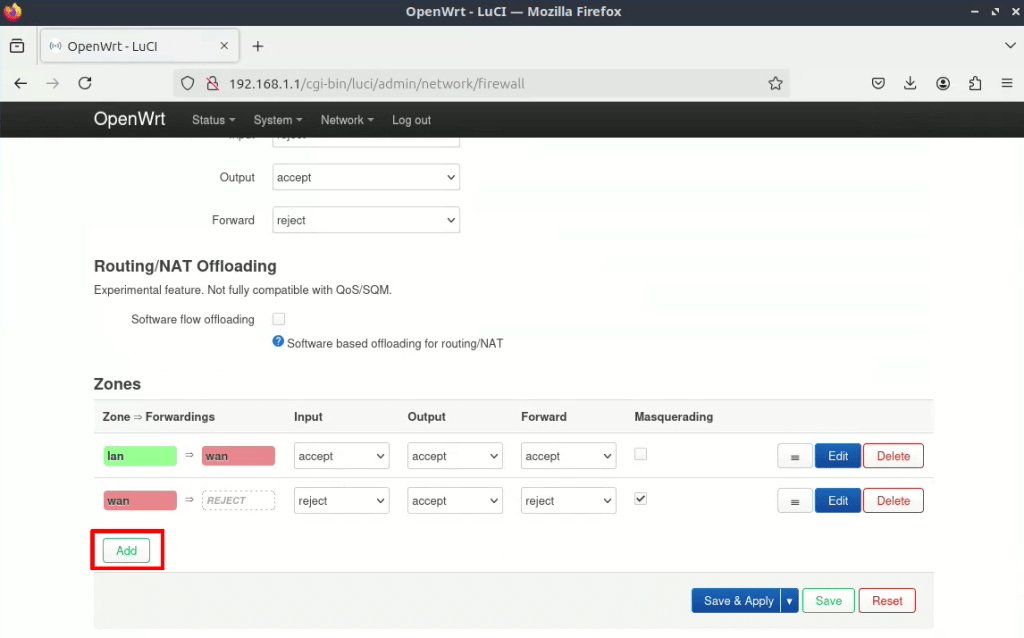The width and height of the screenshot is (1024, 638).
Task: Click the Zone ⇒ Forwardings column header
Action: [x=159, y=417]
